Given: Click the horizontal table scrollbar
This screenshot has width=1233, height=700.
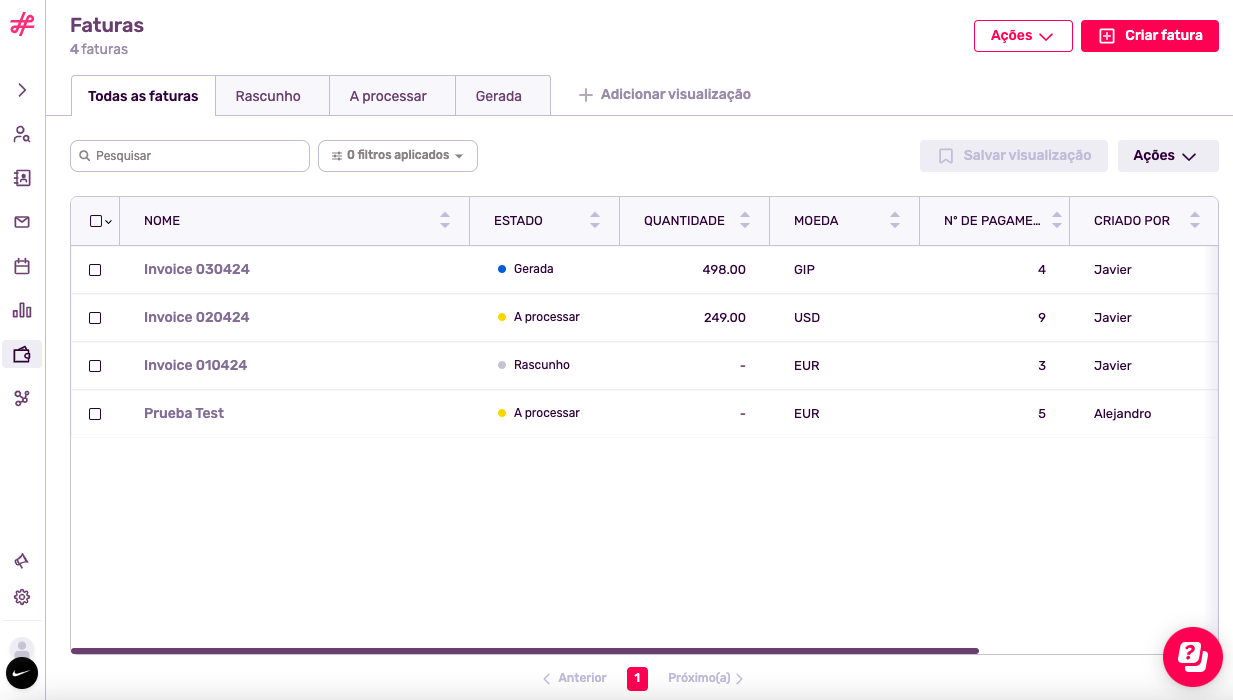Looking at the screenshot, I should 525,651.
